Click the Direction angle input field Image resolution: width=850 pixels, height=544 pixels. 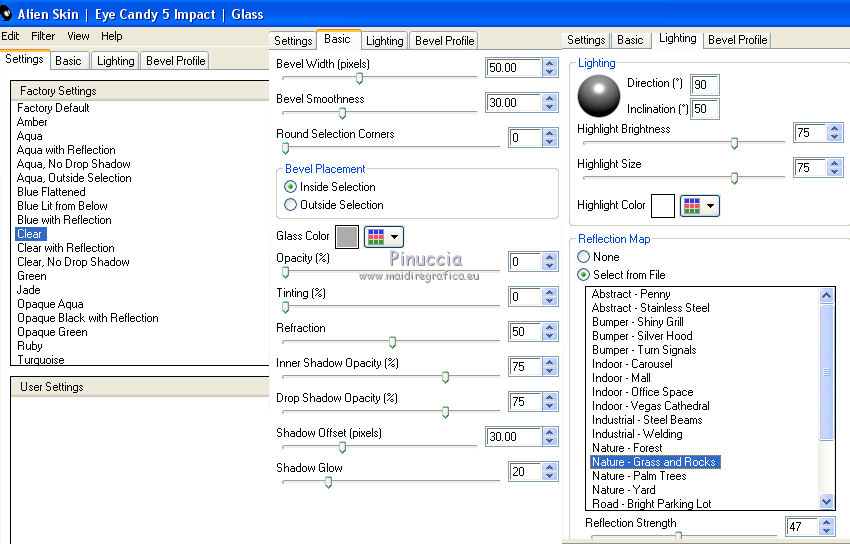tap(705, 85)
